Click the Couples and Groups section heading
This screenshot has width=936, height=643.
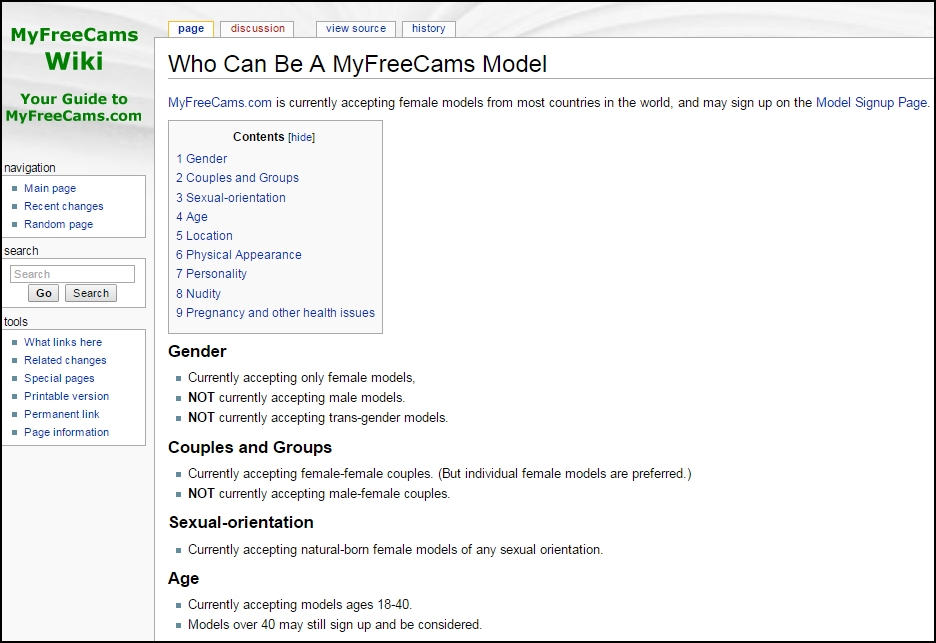(x=250, y=447)
